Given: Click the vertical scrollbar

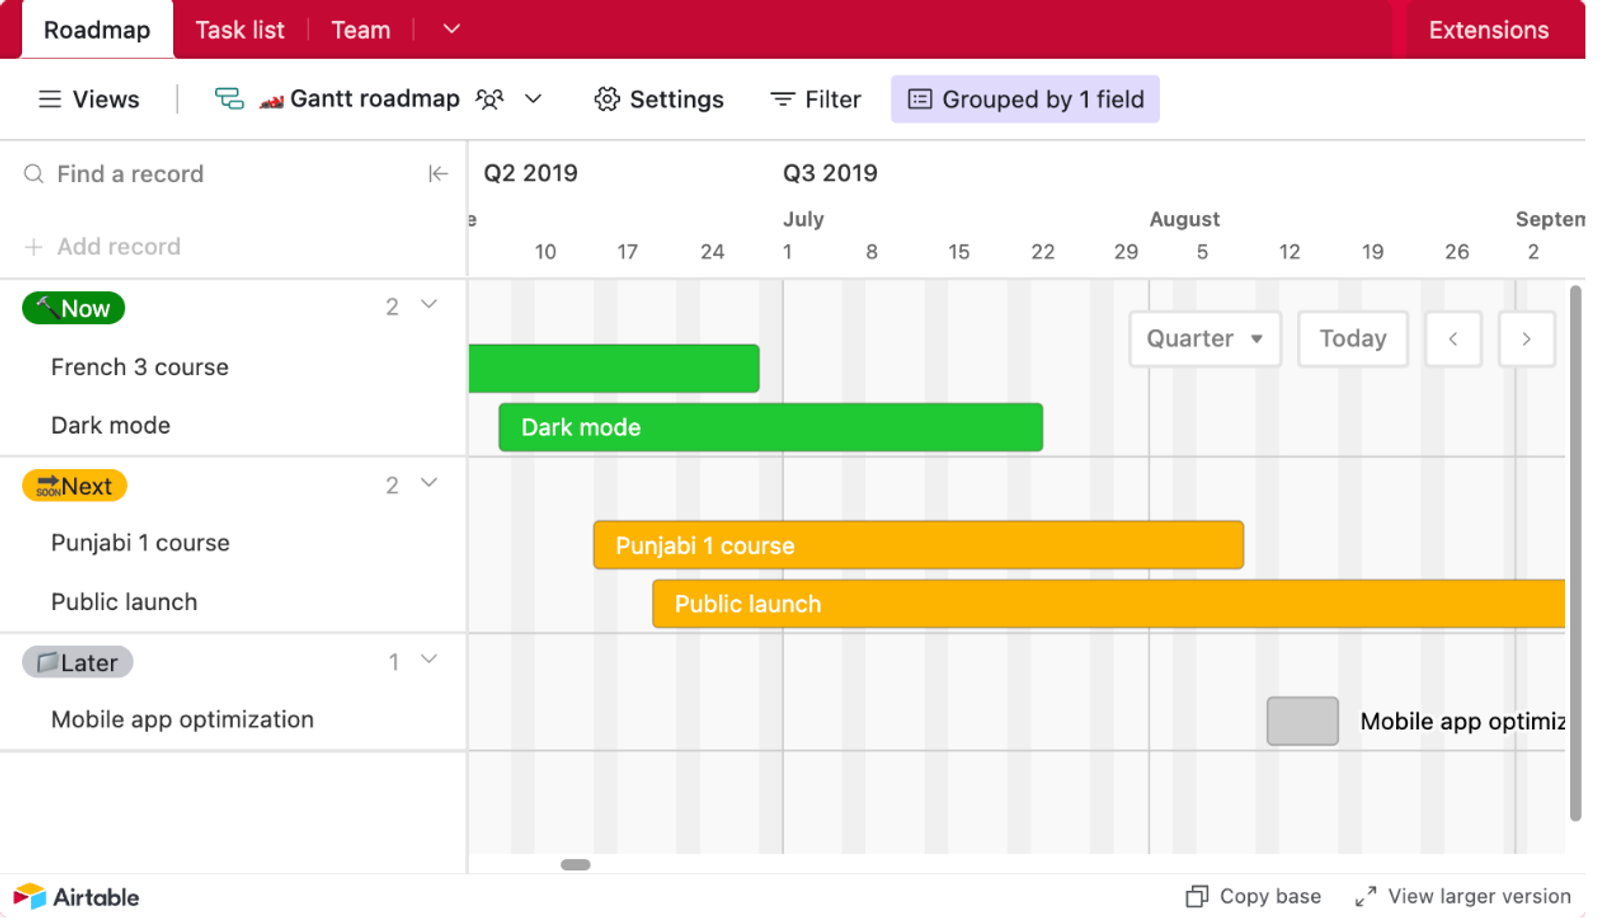Looking at the screenshot, I should [x=1575, y=553].
